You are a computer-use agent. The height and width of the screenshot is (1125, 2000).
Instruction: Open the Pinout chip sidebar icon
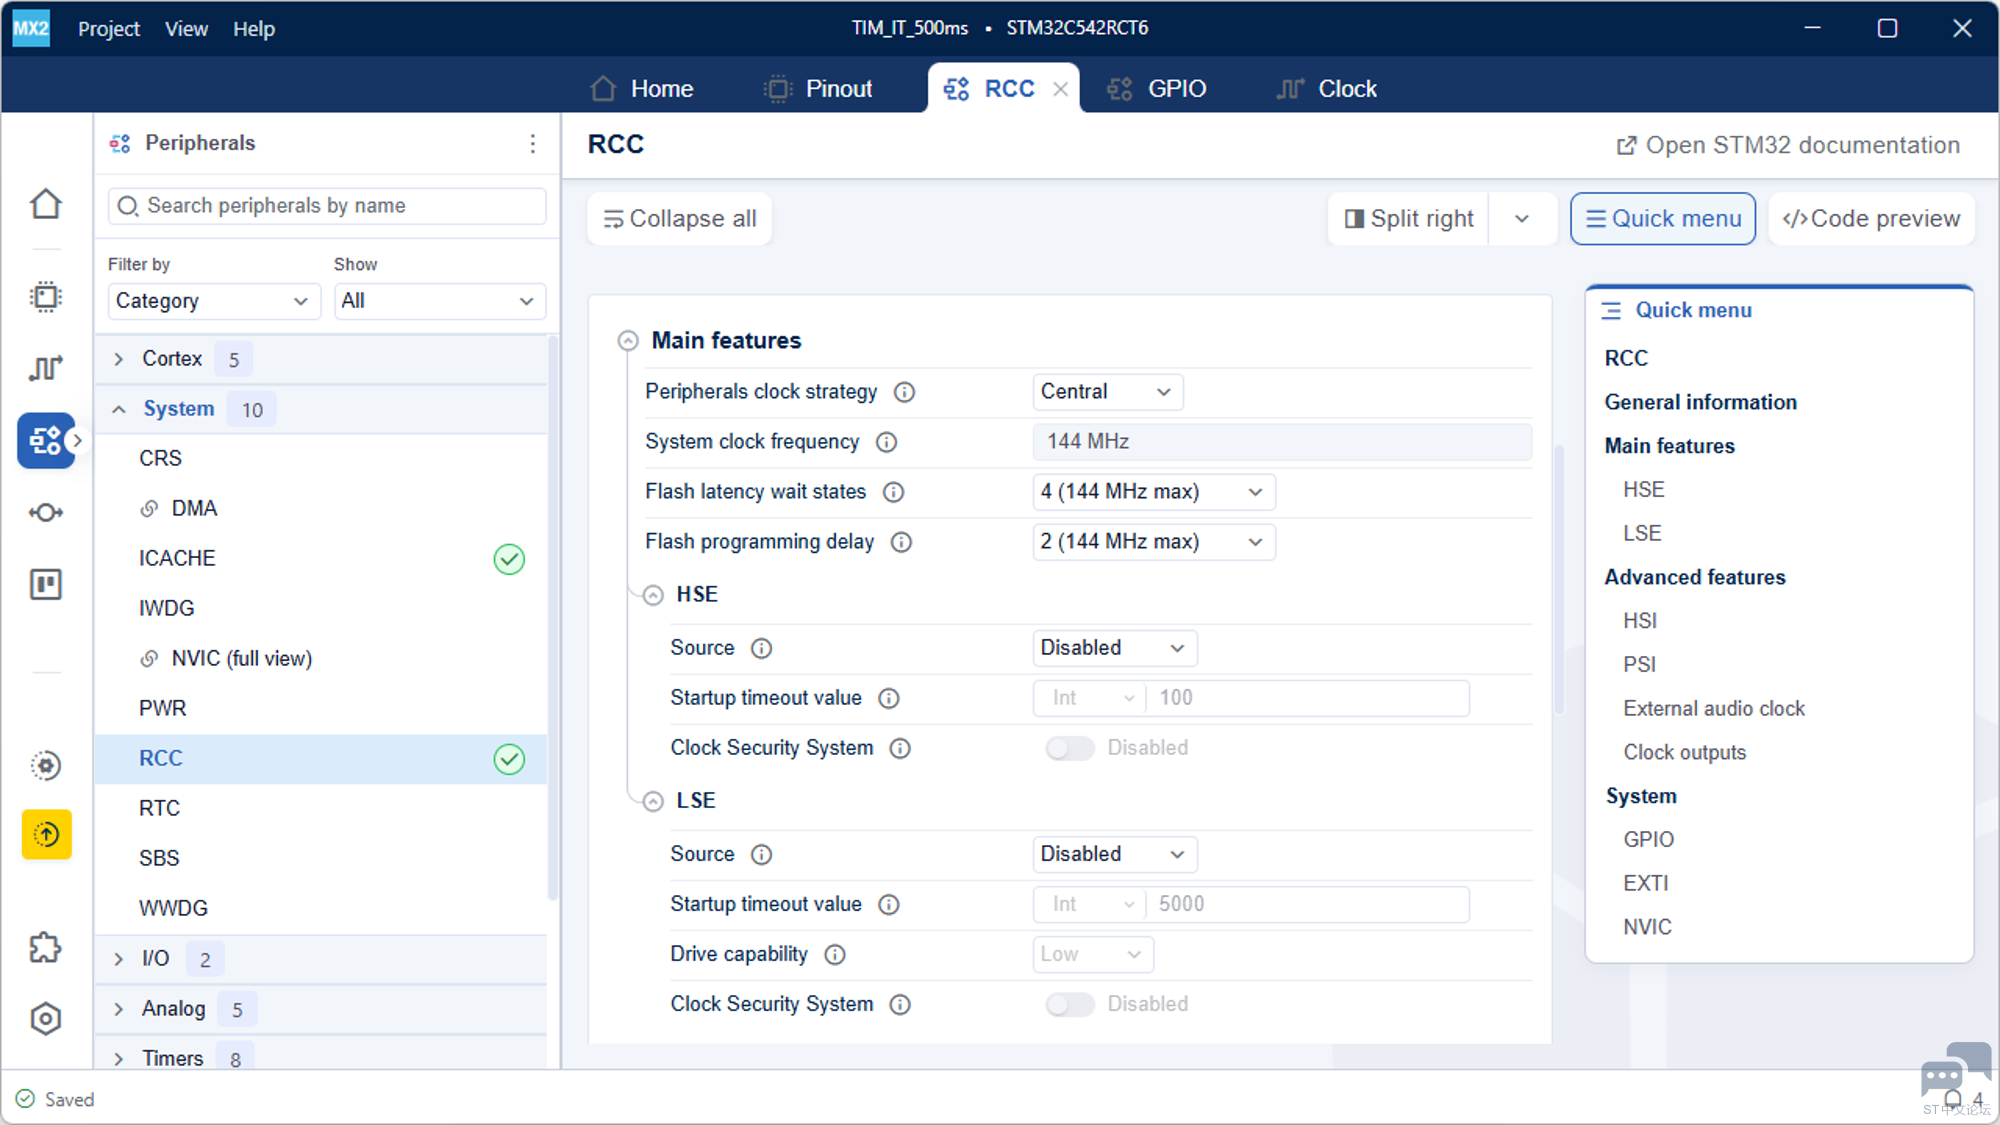pyautogui.click(x=46, y=297)
